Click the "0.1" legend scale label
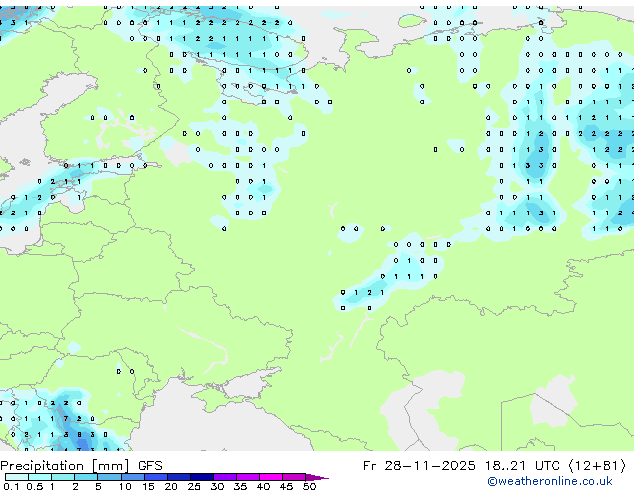 (x=11, y=486)
